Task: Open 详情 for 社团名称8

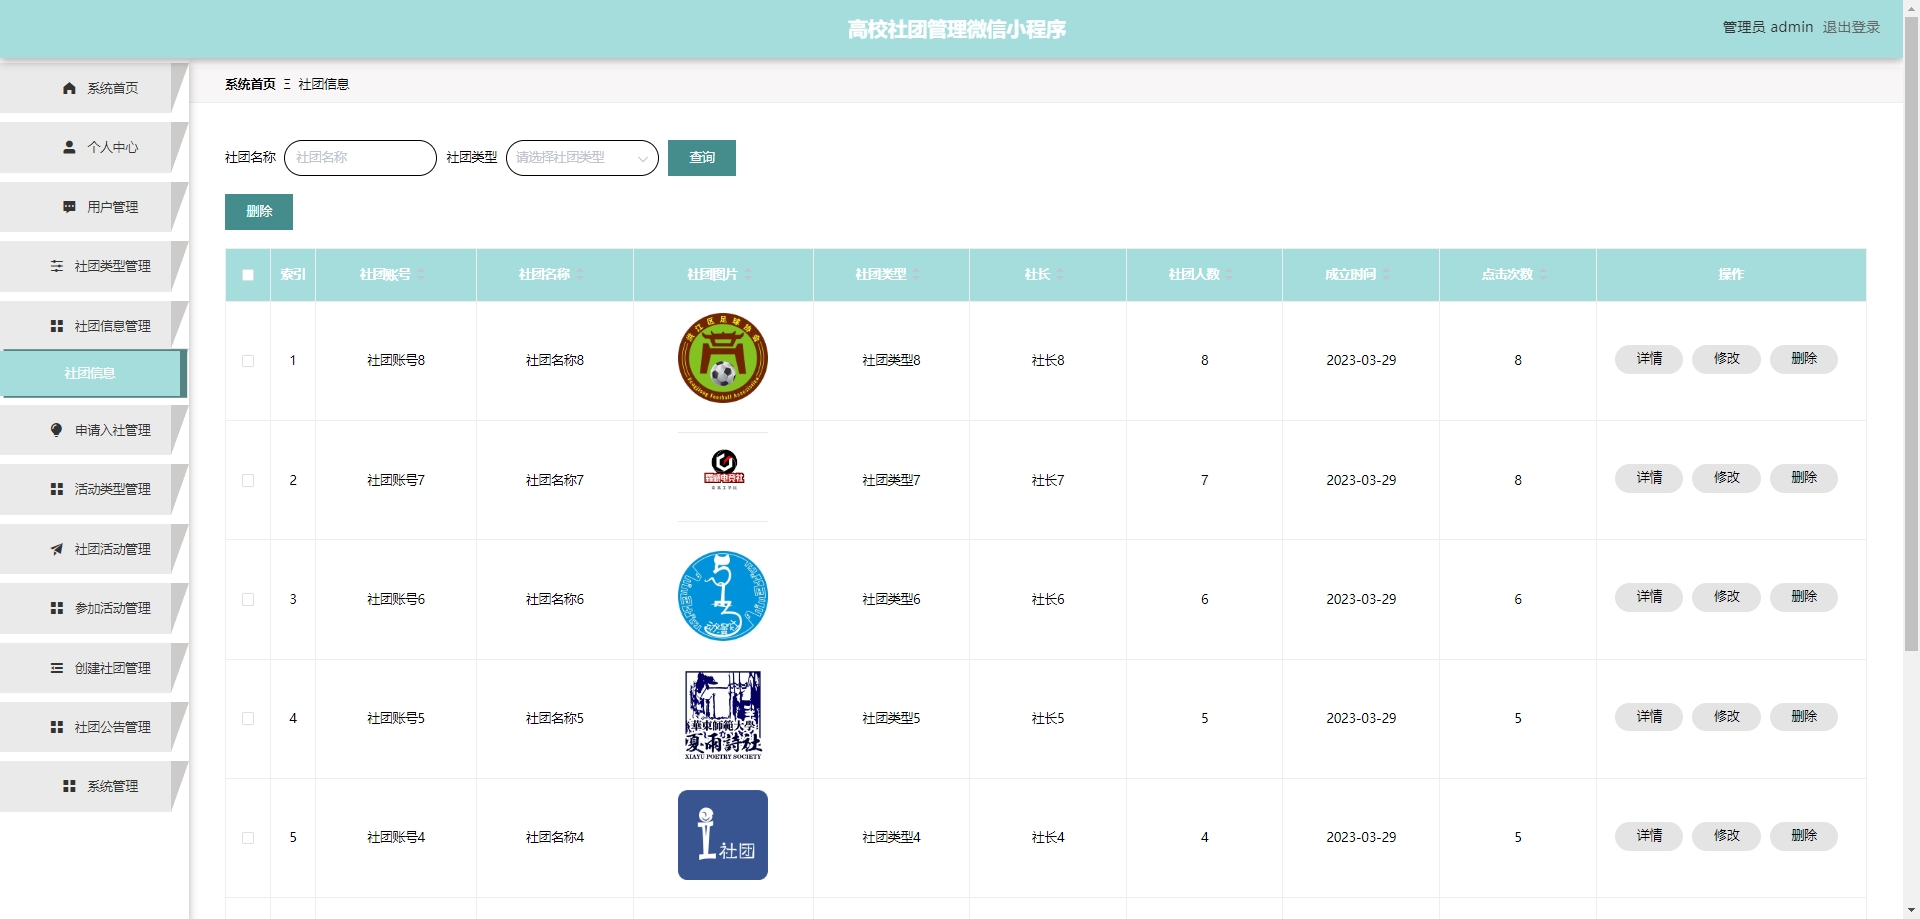Action: tap(1649, 359)
